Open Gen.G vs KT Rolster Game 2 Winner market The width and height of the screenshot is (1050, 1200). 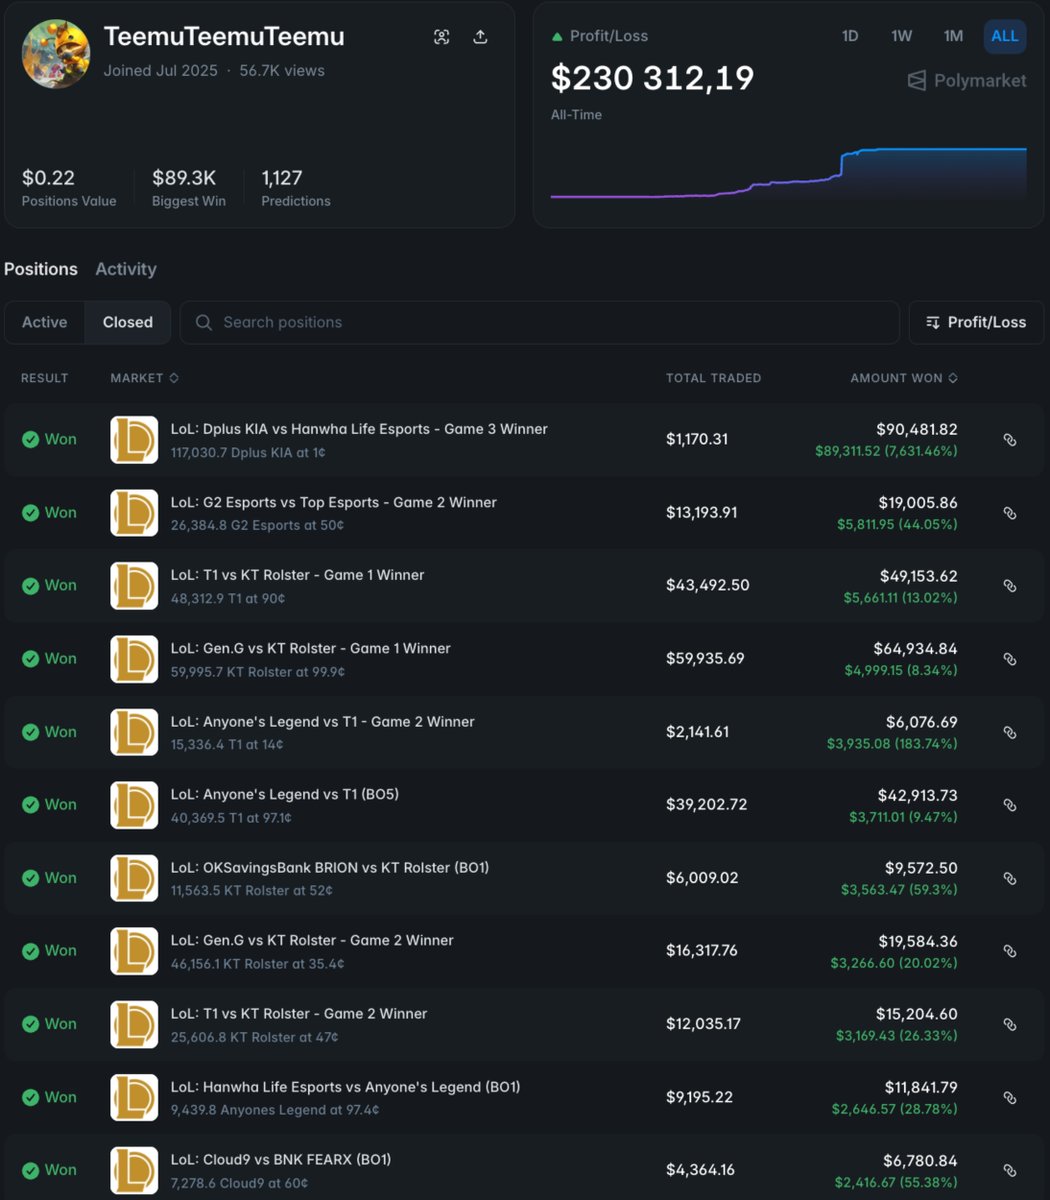click(x=312, y=941)
